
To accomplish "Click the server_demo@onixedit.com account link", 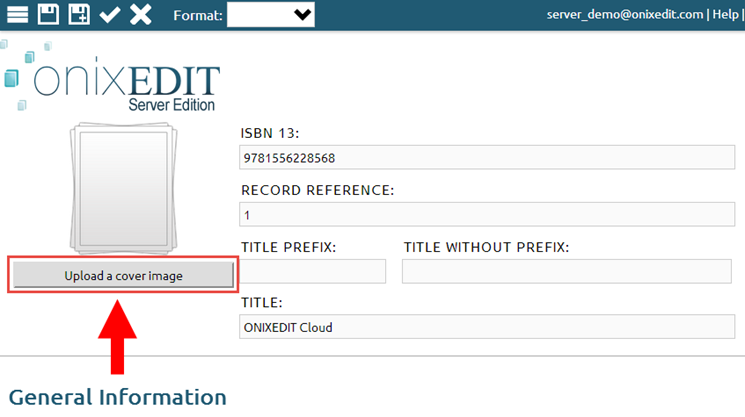I will point(625,14).
